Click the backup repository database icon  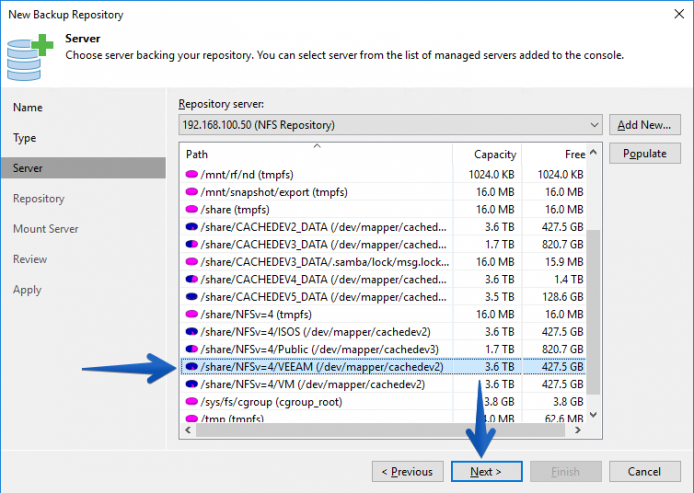tap(29, 58)
